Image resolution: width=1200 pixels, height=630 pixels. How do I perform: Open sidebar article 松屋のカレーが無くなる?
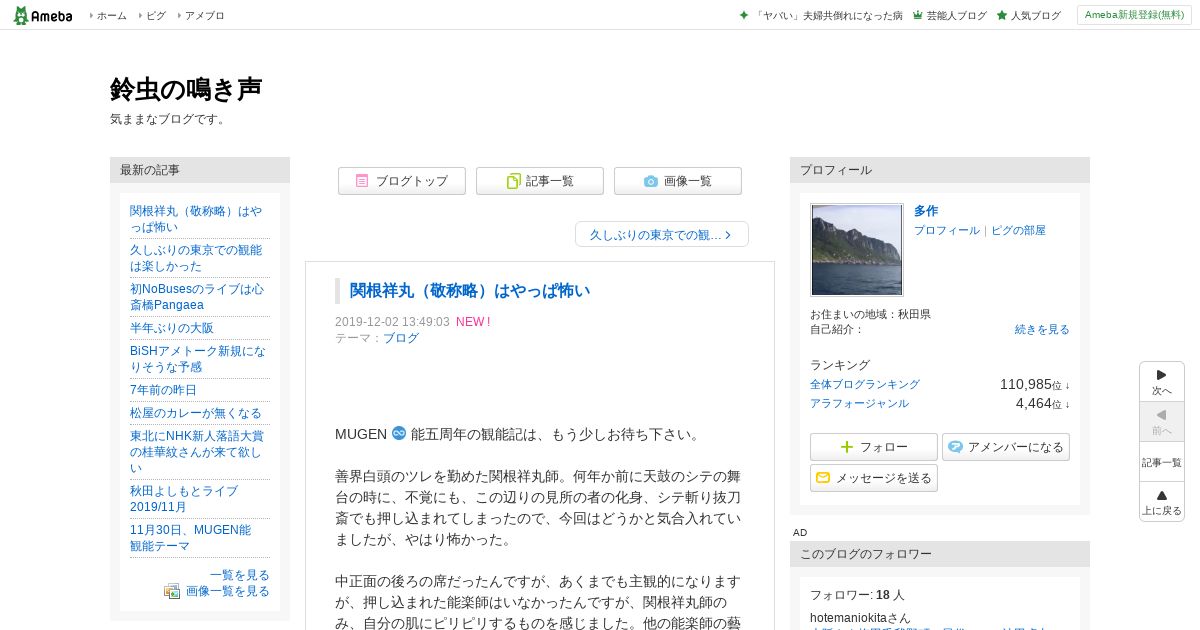pyautogui.click(x=196, y=413)
